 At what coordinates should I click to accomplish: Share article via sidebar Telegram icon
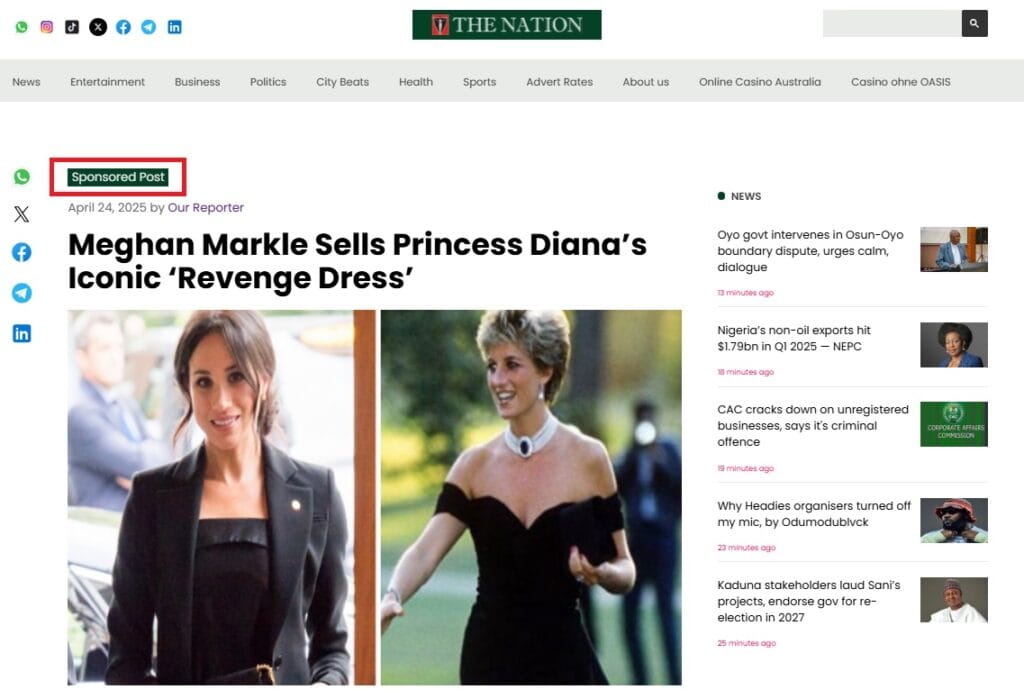coord(21,293)
